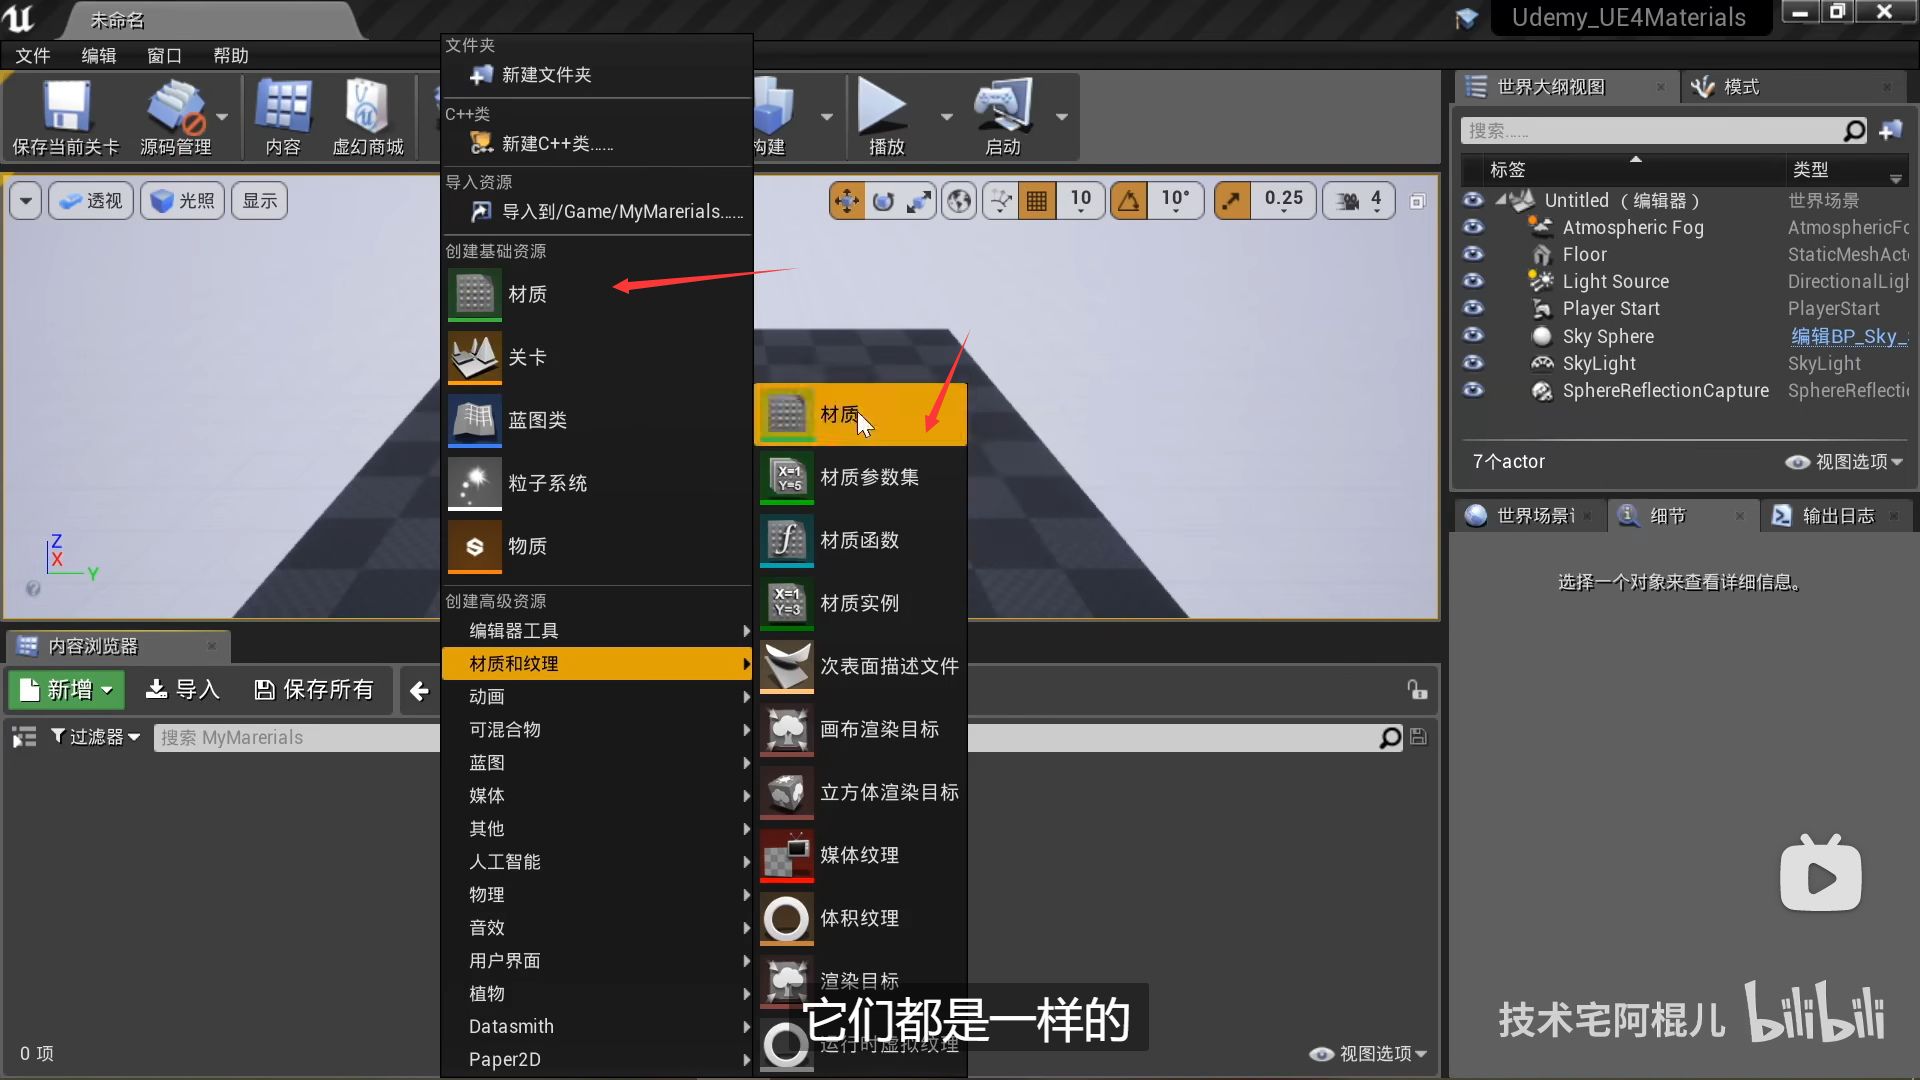Maximize viewport layout icon
Image resolution: width=1920 pixels, height=1080 pixels.
coord(1417,201)
